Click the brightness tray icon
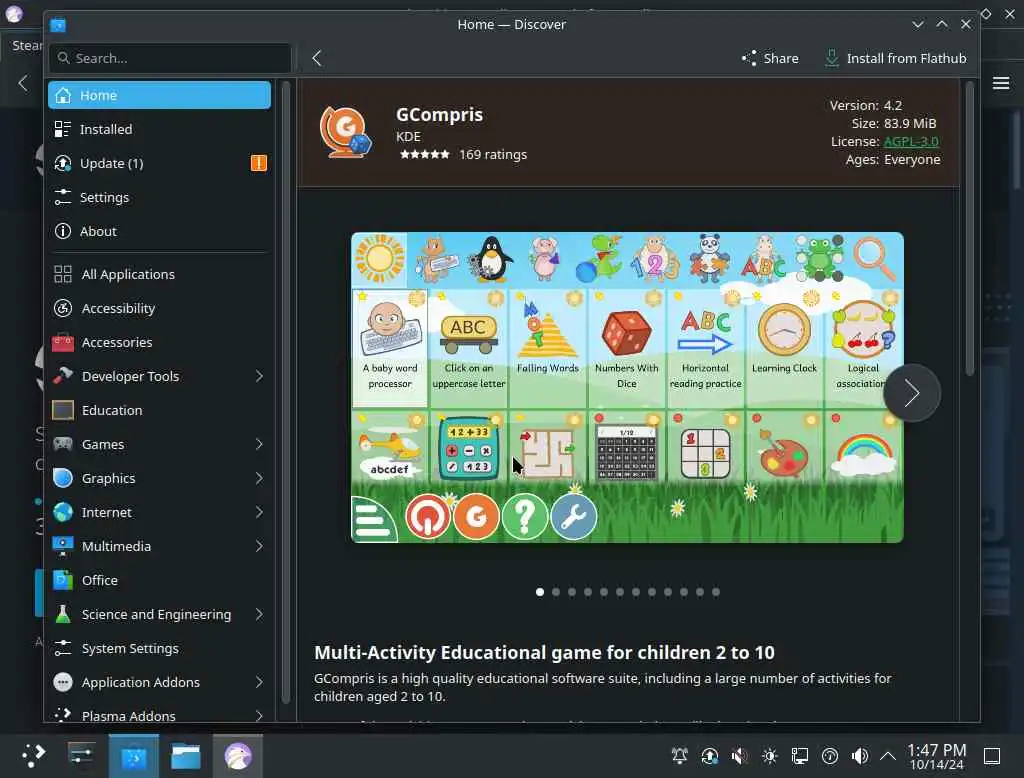The height and width of the screenshot is (778, 1024). point(769,756)
